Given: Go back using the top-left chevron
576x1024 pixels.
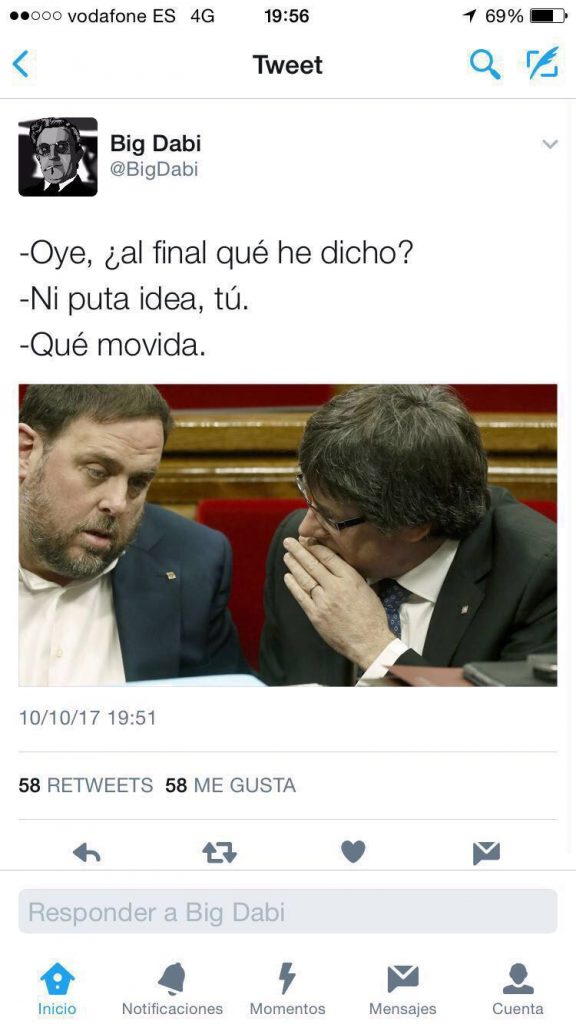Looking at the screenshot, I should click(21, 65).
